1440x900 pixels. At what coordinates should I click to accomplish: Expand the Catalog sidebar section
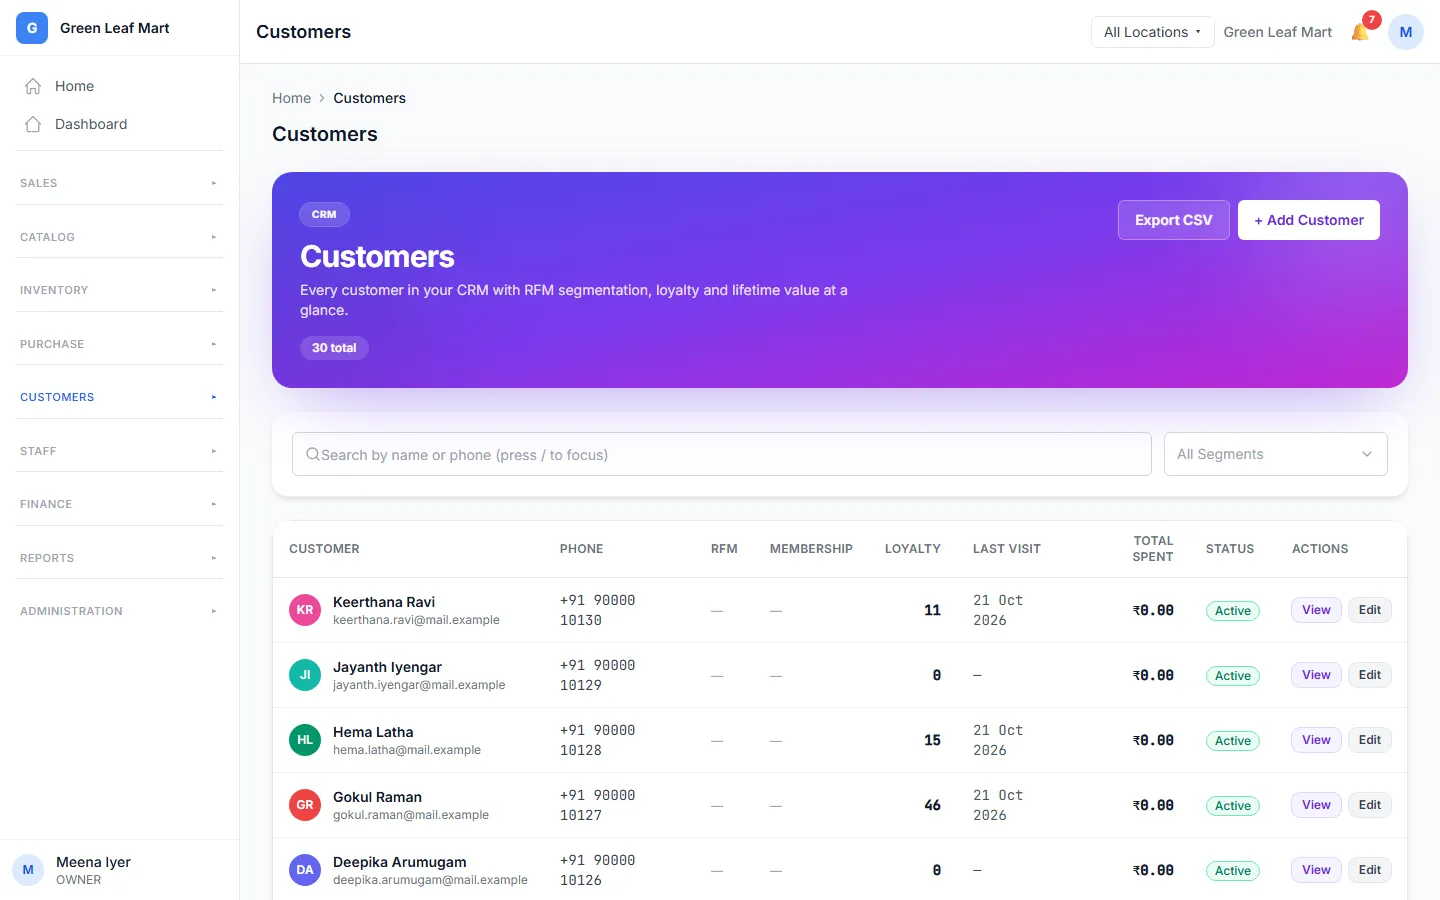[x=119, y=237]
